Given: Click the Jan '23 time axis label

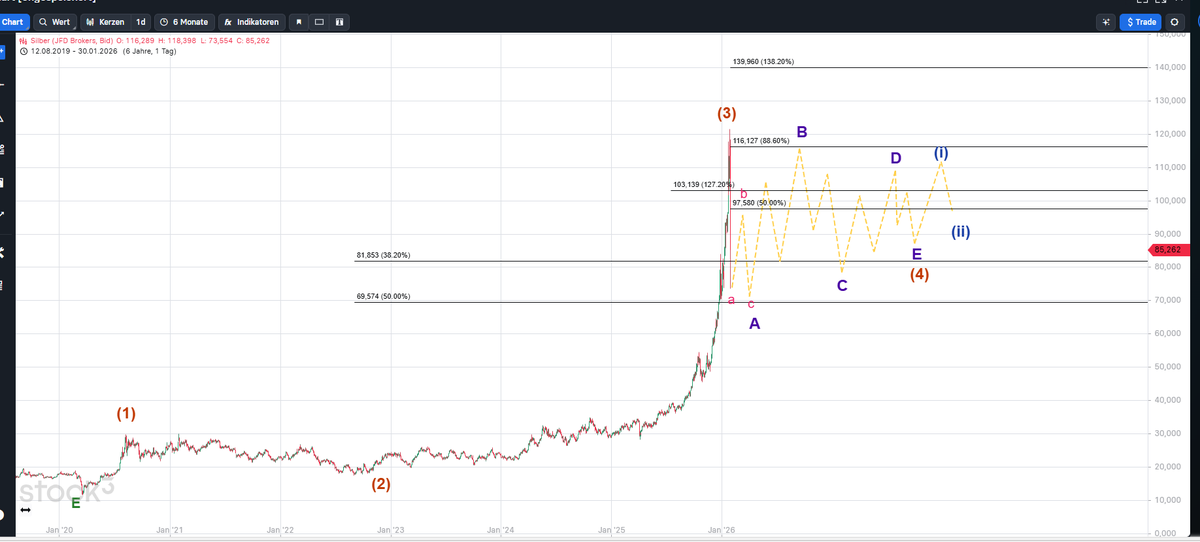Looking at the screenshot, I should click(391, 528).
